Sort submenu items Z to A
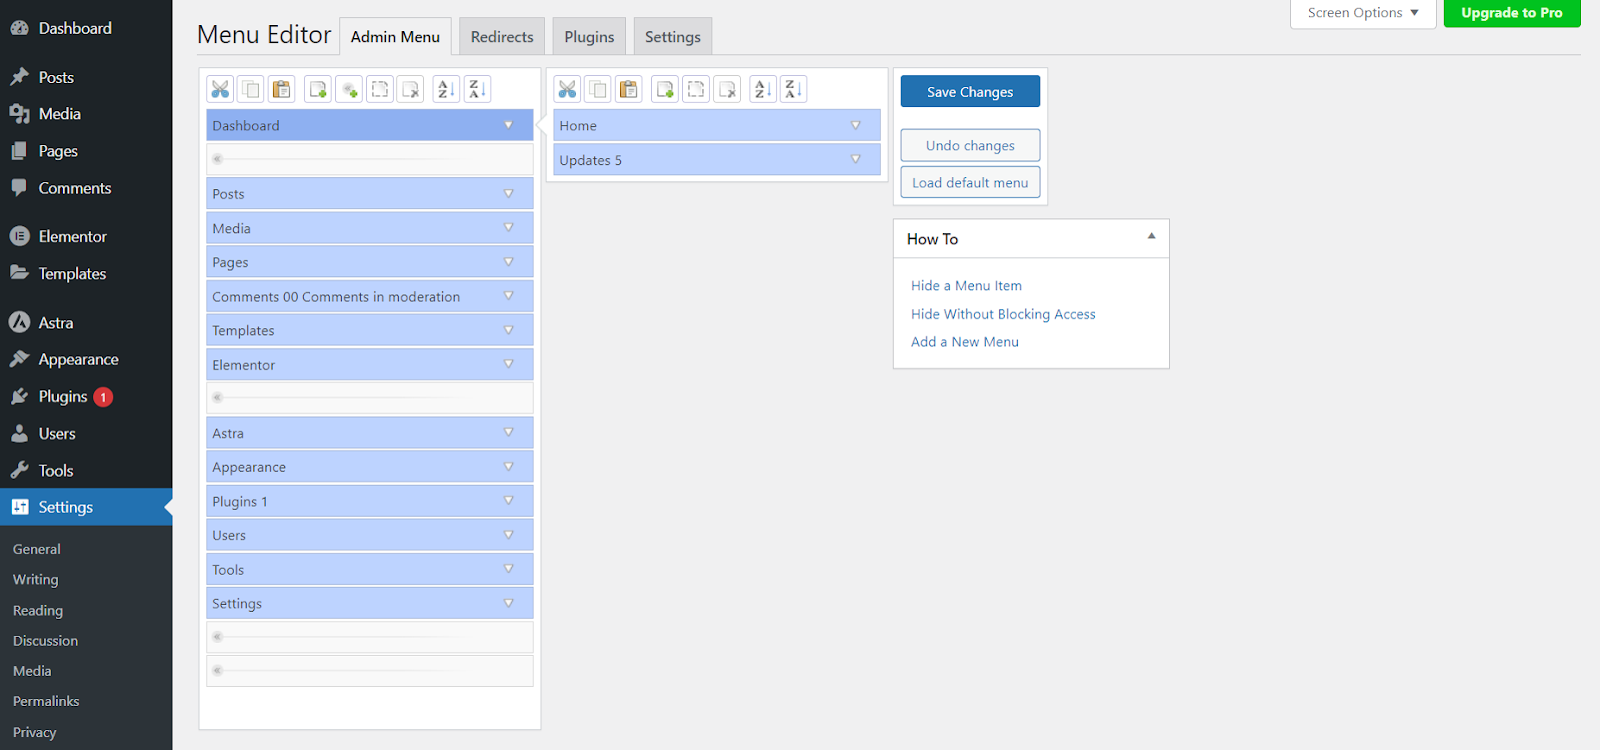Screen dimensions: 1600x750 pos(793,90)
